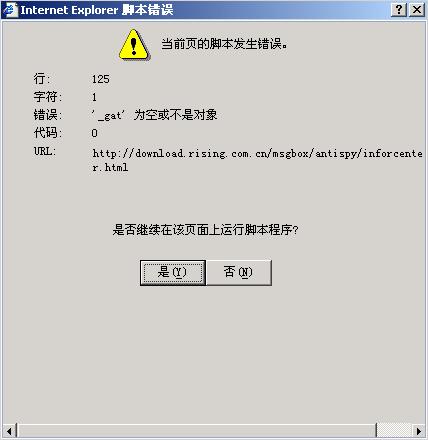Click the URL: label
Screen dimensions: 428x440
click(45, 151)
